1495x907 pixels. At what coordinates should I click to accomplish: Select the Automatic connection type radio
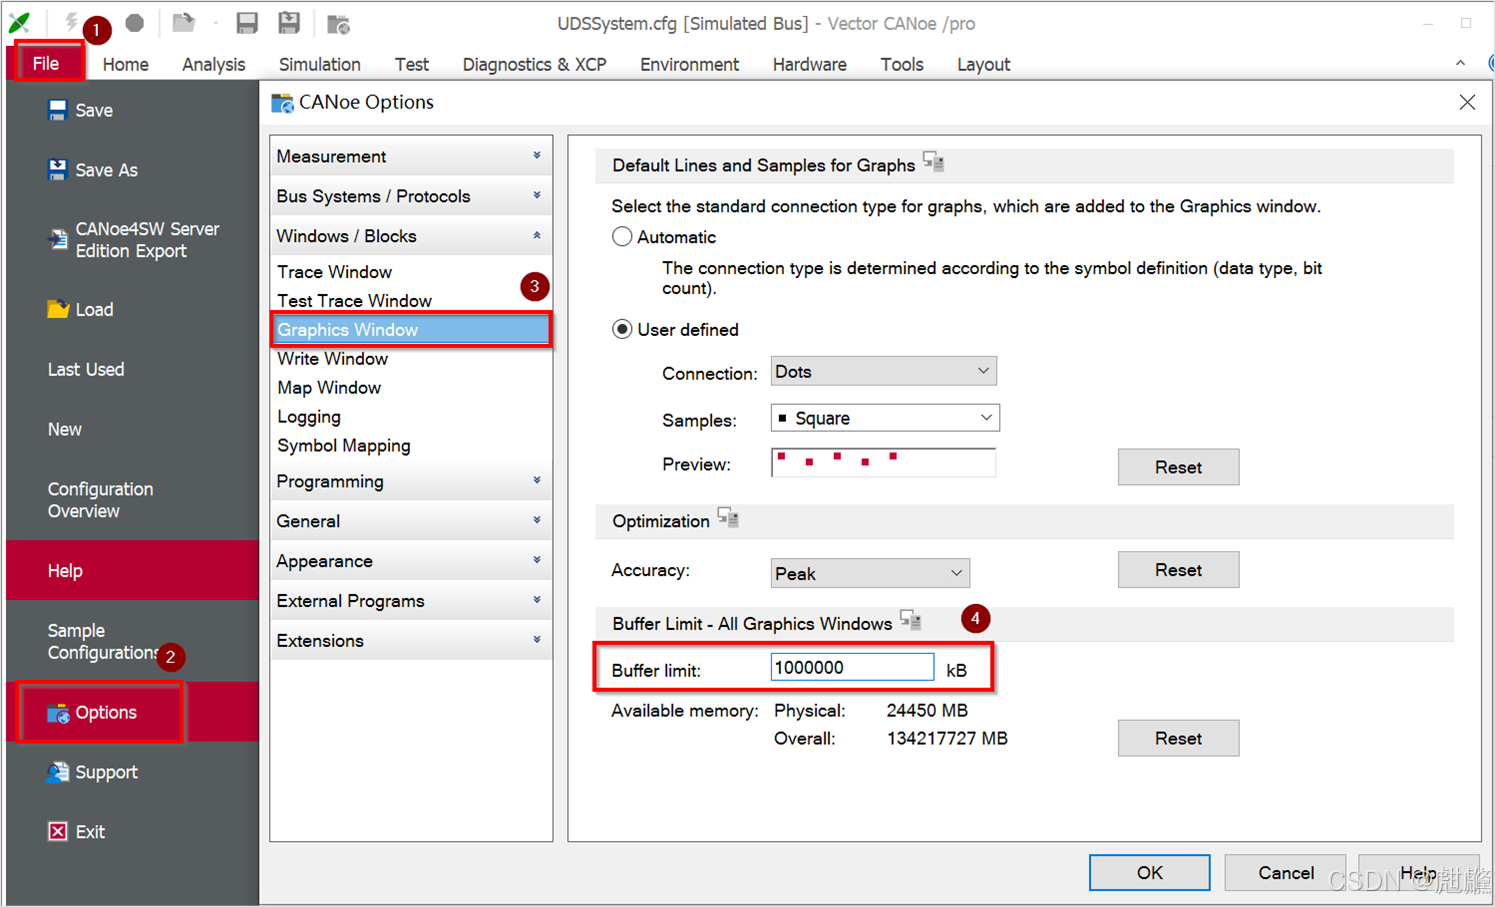[622, 237]
